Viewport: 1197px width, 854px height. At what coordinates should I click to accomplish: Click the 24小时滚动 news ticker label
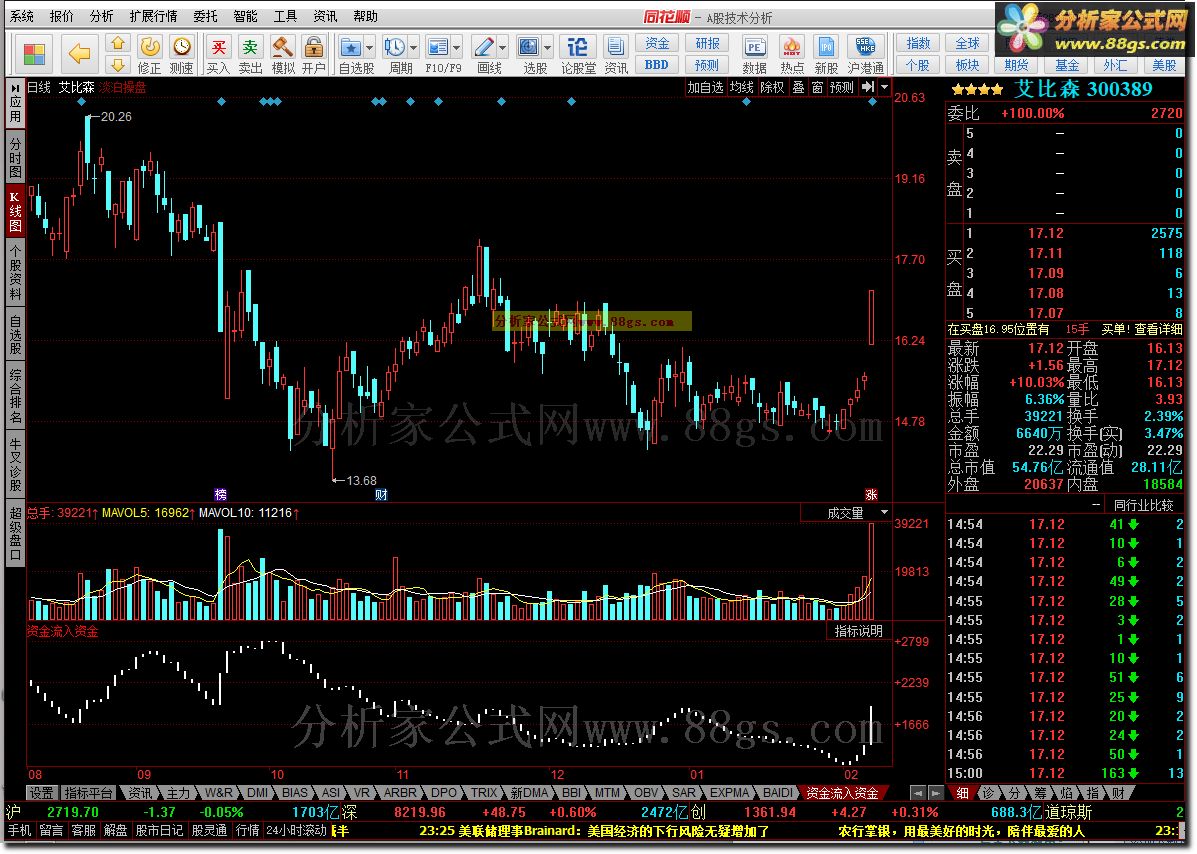click(296, 830)
